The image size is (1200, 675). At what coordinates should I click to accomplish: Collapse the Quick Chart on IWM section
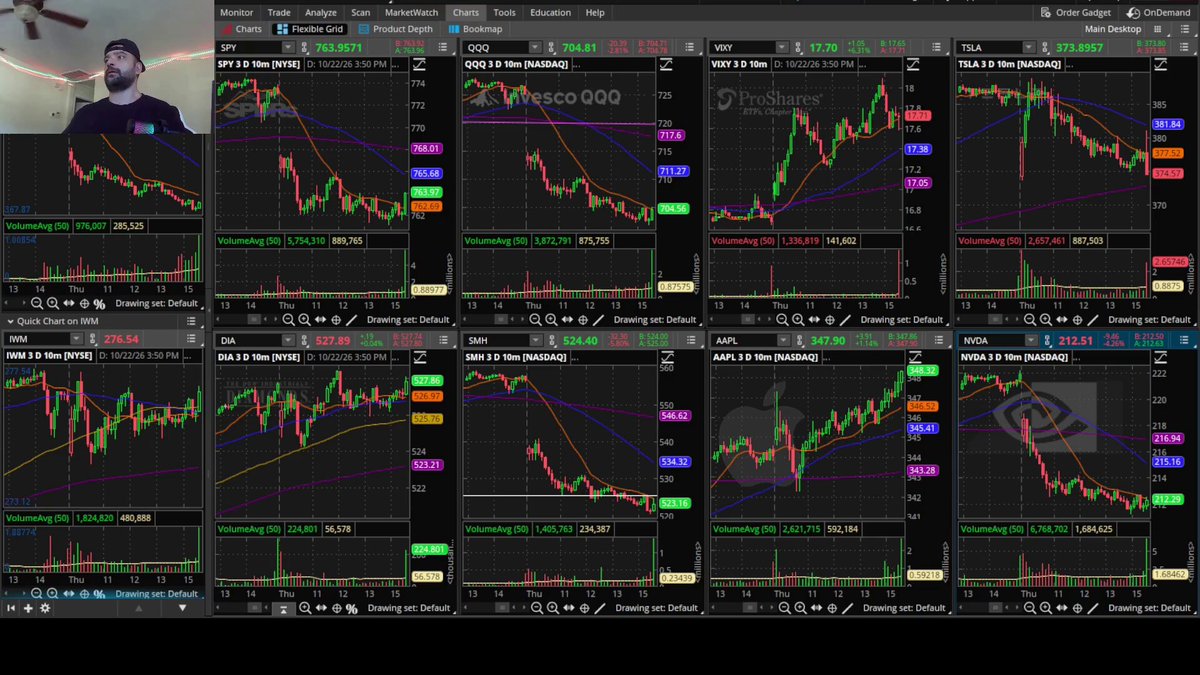click(x=9, y=321)
